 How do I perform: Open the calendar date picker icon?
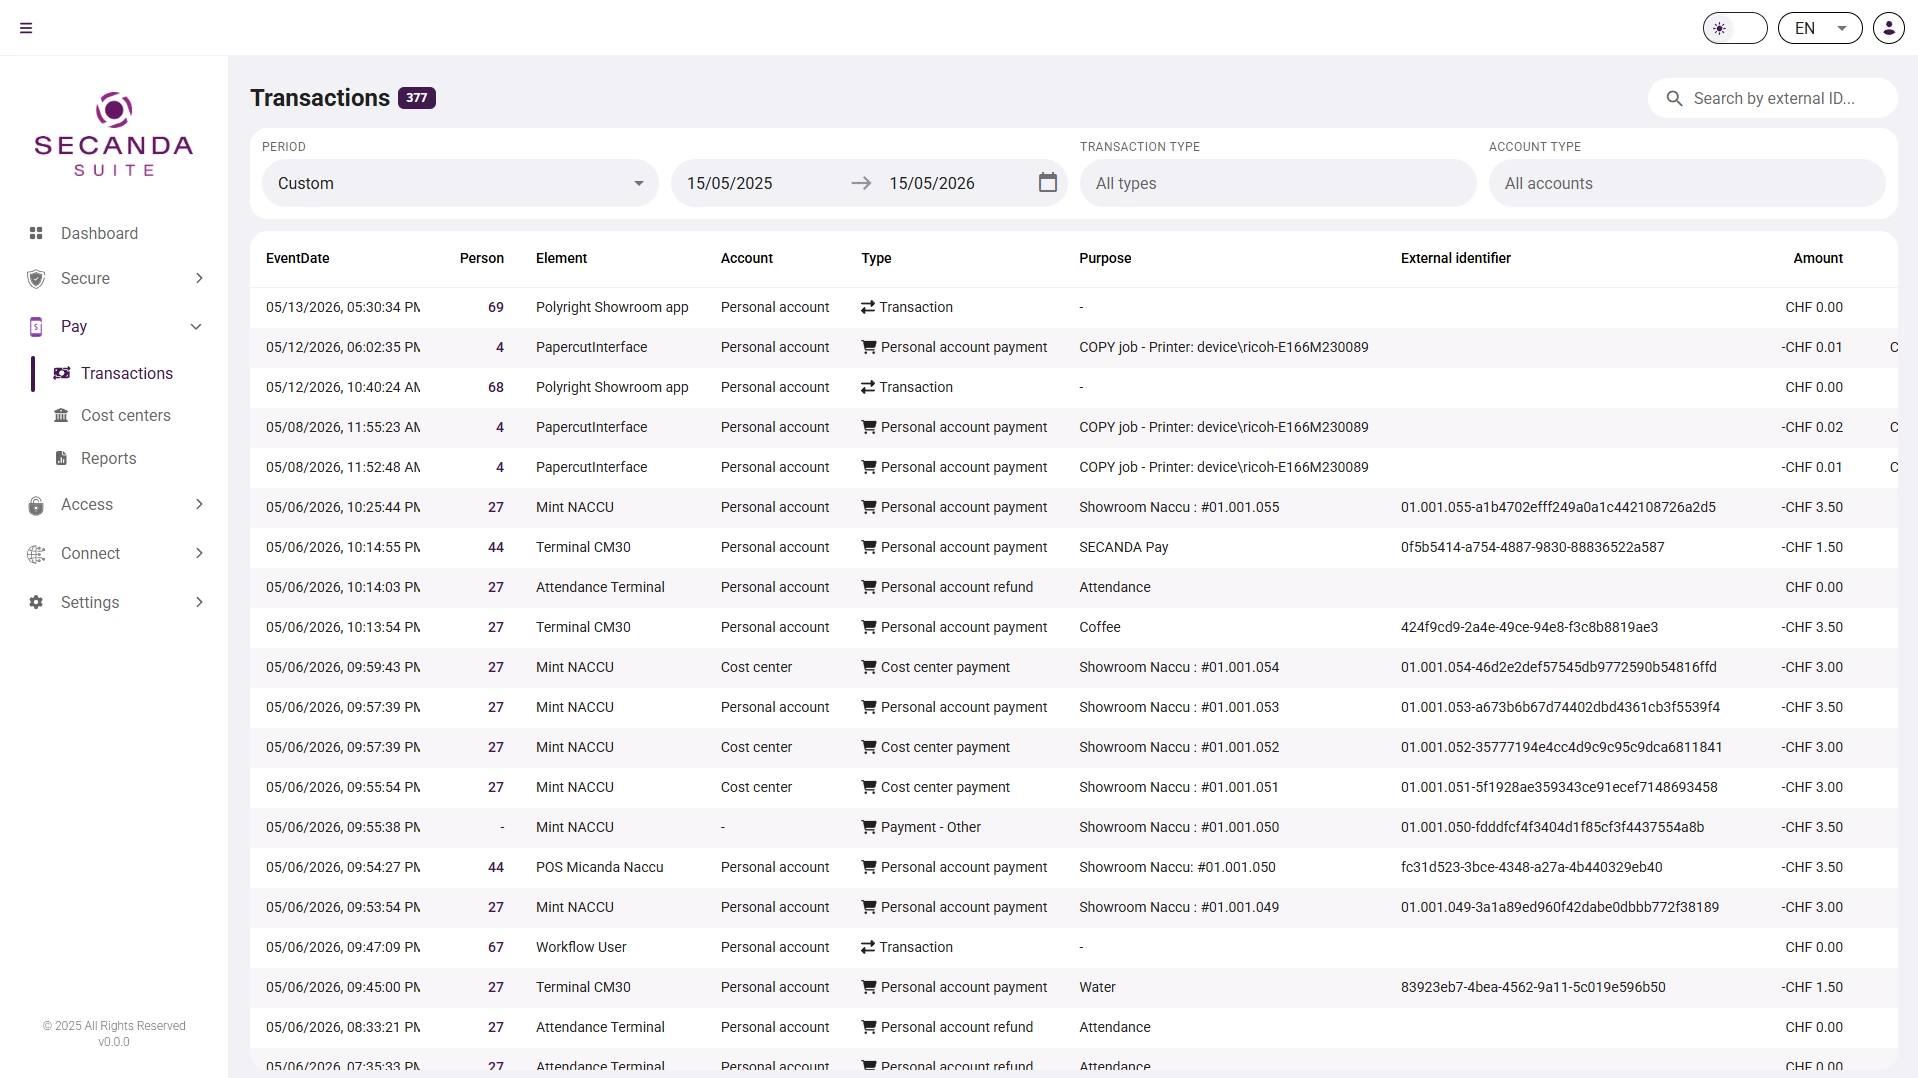click(x=1047, y=183)
